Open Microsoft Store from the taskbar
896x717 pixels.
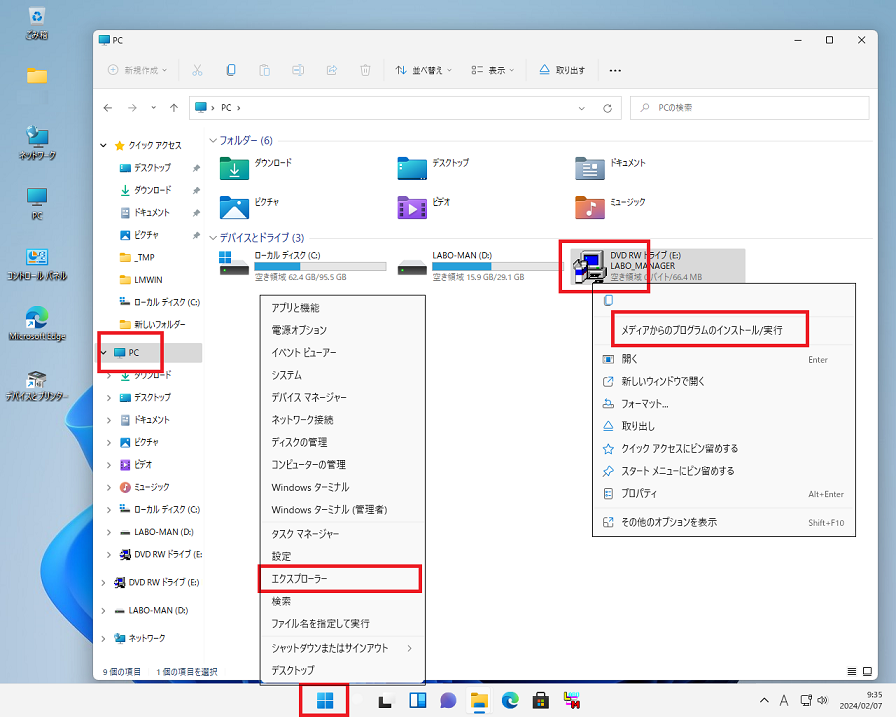(x=541, y=700)
